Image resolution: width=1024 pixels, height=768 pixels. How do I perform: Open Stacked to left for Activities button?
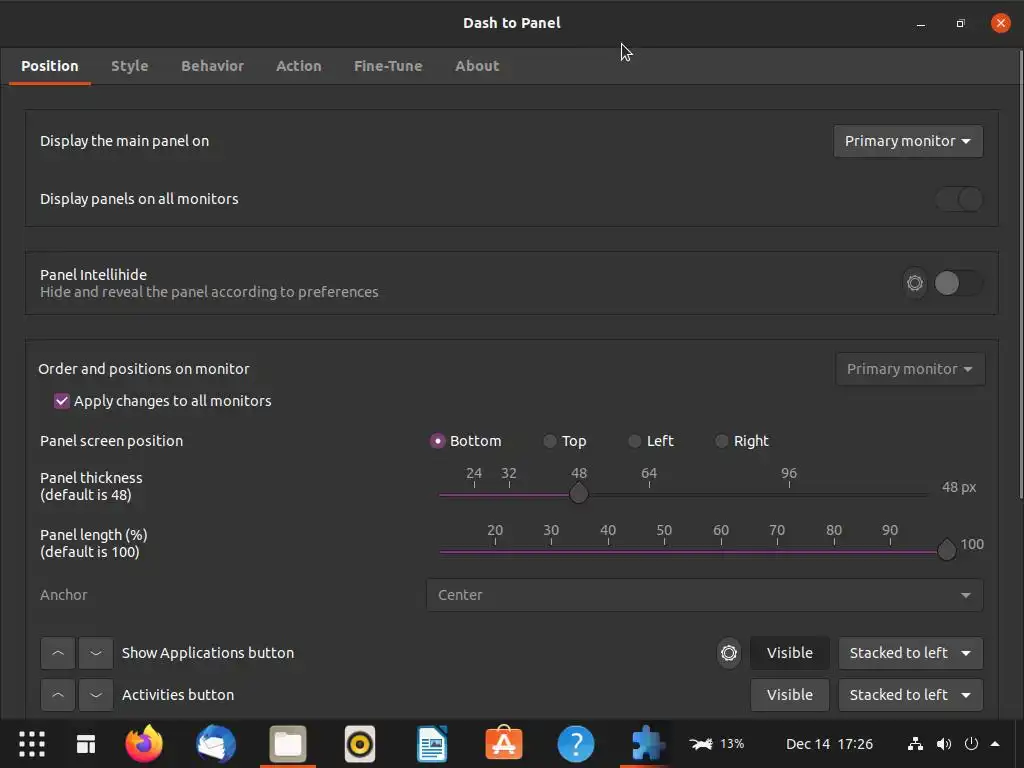point(910,695)
